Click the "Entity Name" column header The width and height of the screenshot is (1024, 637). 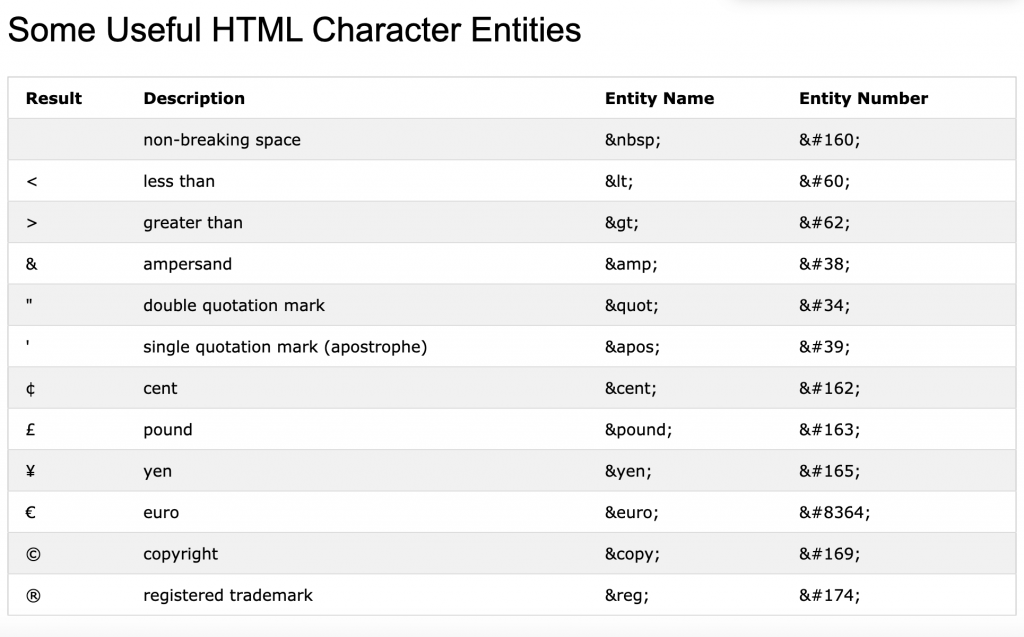[x=659, y=98]
